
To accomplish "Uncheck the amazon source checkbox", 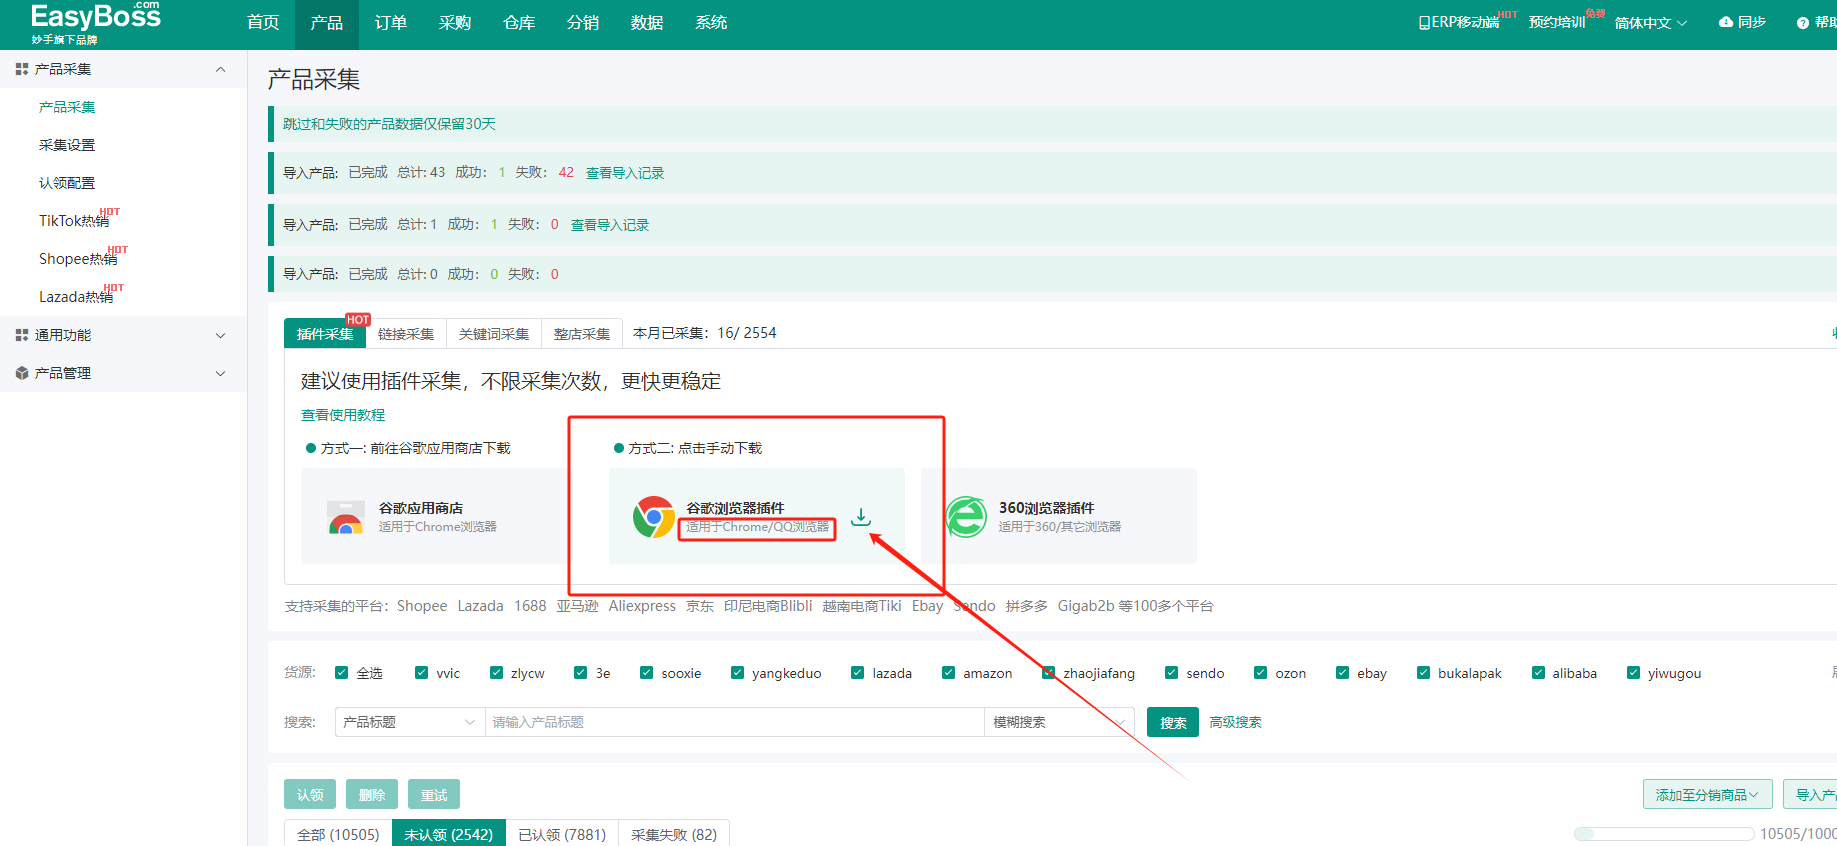I will [x=949, y=673].
